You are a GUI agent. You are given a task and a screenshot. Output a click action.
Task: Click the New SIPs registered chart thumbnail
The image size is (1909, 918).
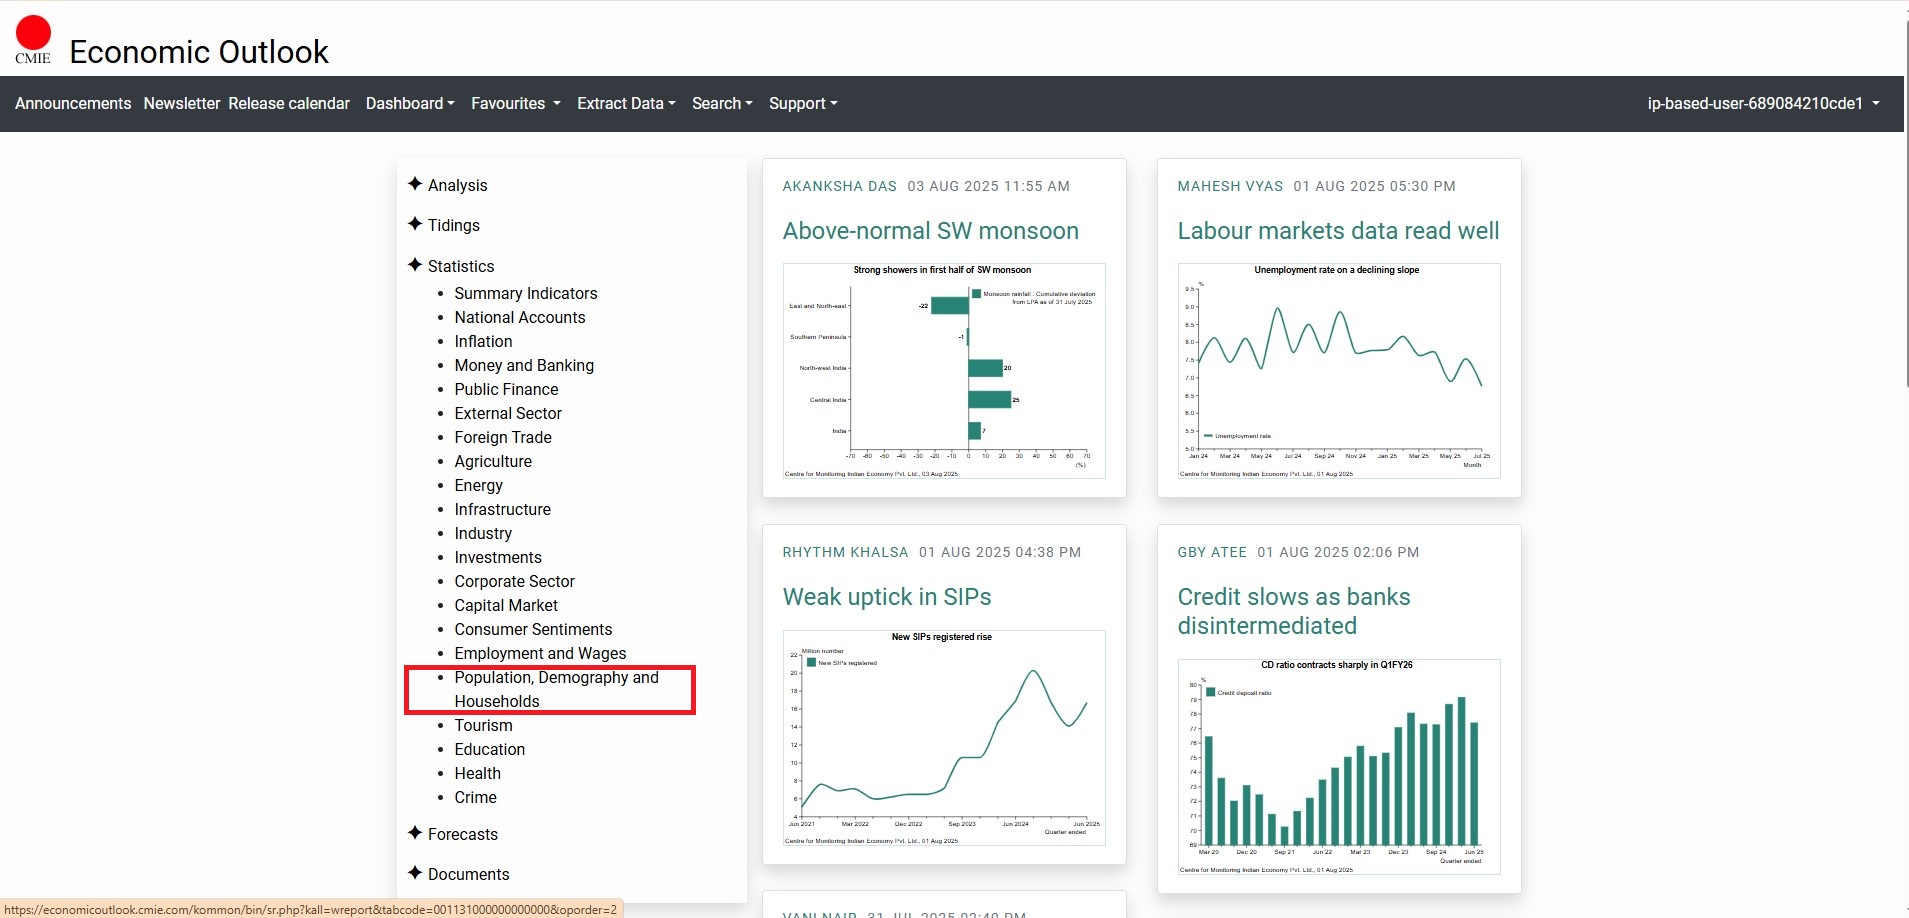tap(944, 738)
